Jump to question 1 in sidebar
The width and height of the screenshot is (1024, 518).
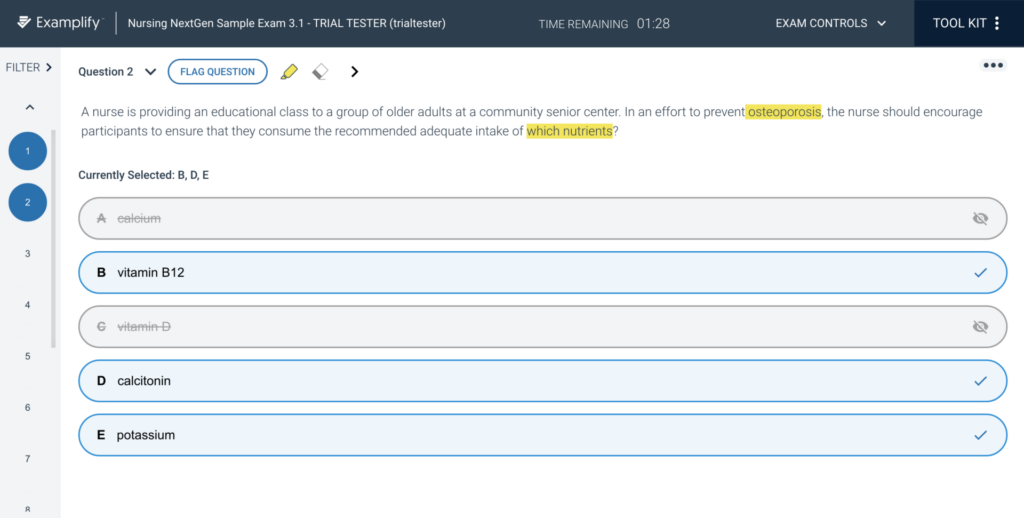coord(28,151)
